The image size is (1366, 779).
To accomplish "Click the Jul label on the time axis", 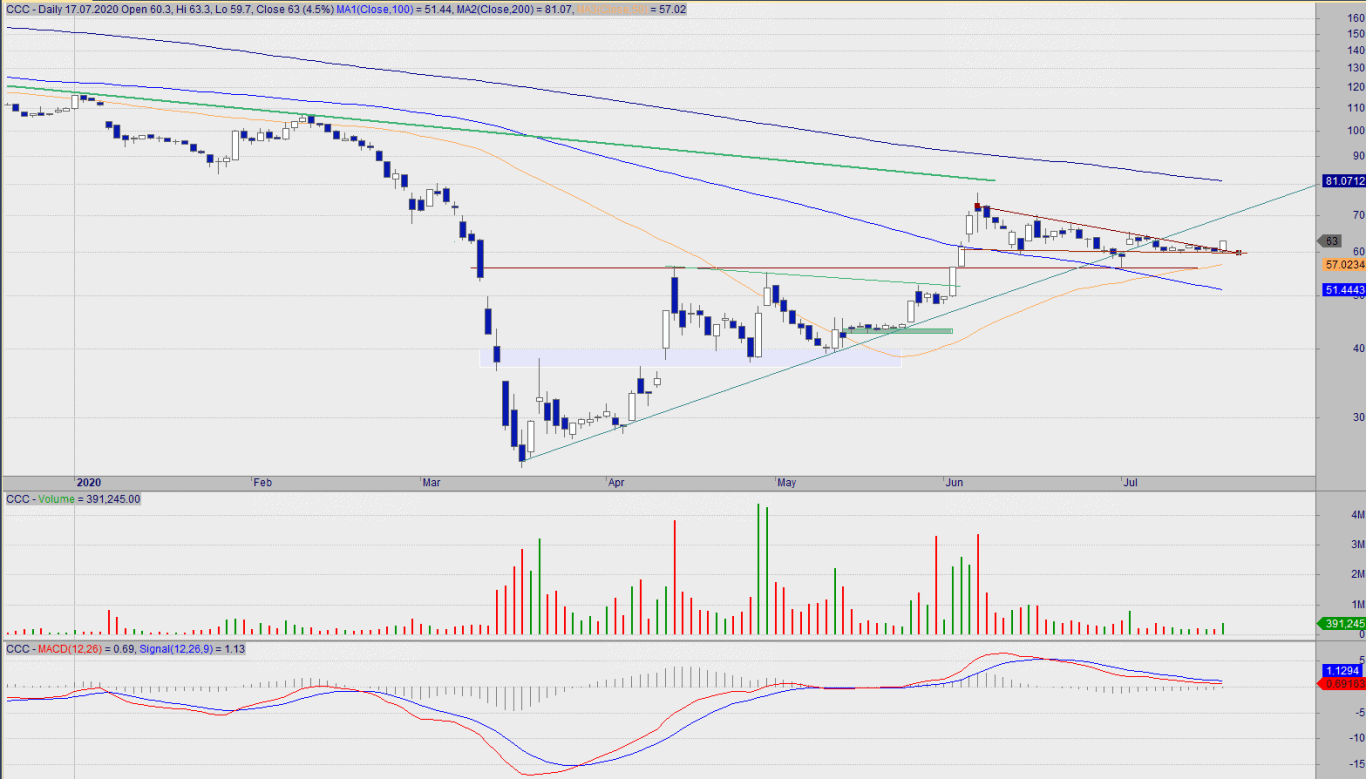I will [x=1131, y=482].
